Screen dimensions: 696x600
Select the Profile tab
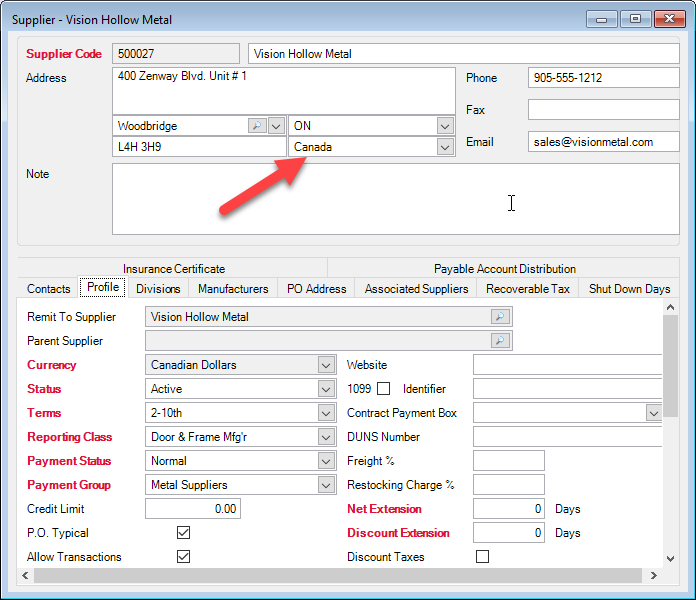(103, 287)
